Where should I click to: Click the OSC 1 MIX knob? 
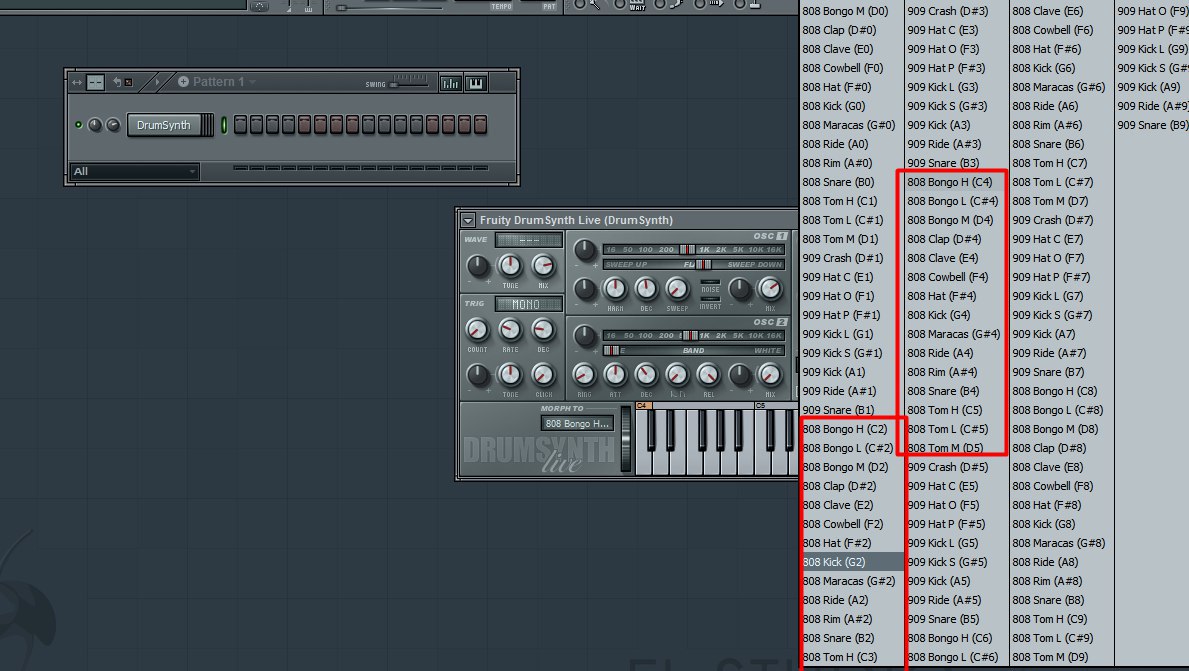point(770,289)
